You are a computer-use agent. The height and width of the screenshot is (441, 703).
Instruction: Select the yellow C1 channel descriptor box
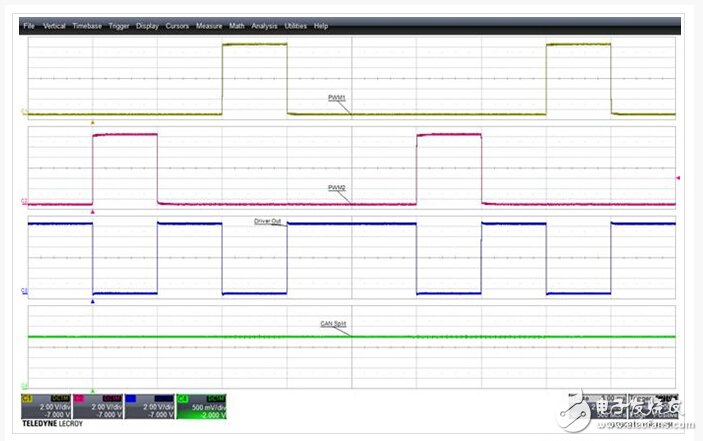point(45,409)
